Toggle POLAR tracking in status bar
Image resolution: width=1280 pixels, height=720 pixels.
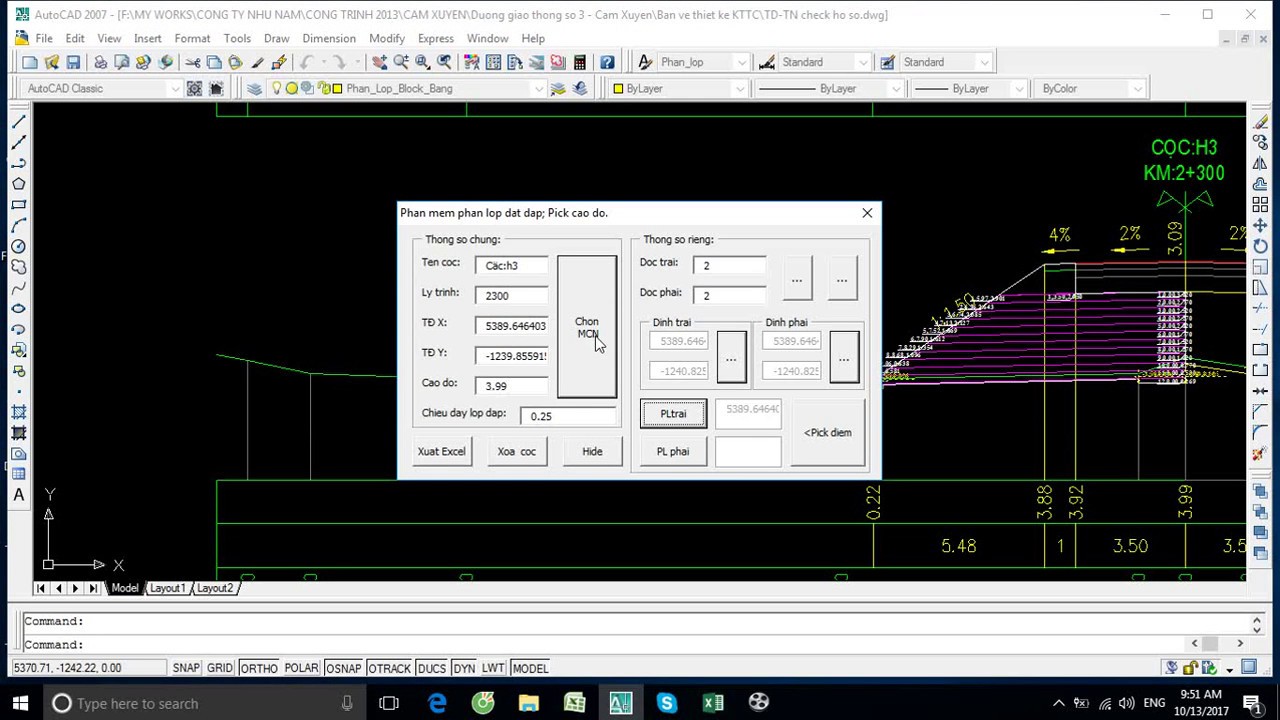click(301, 668)
